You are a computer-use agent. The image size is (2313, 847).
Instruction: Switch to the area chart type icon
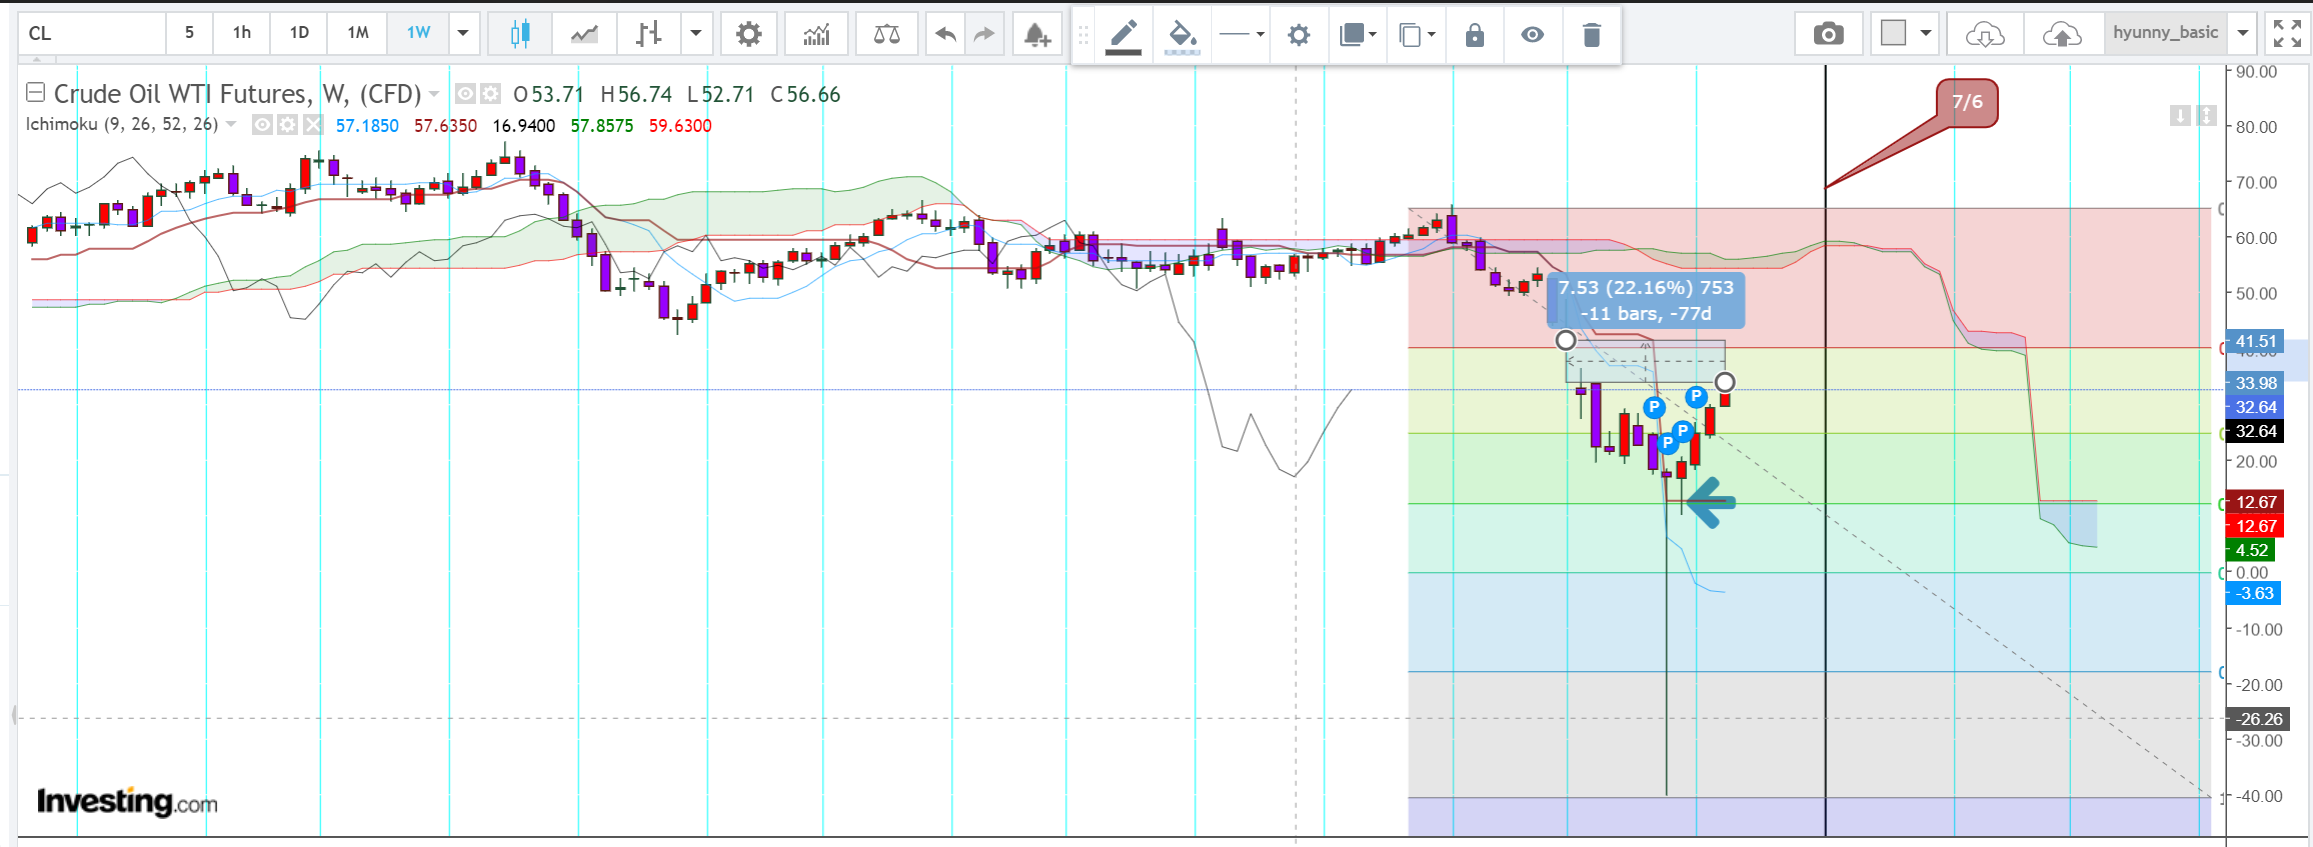click(584, 34)
